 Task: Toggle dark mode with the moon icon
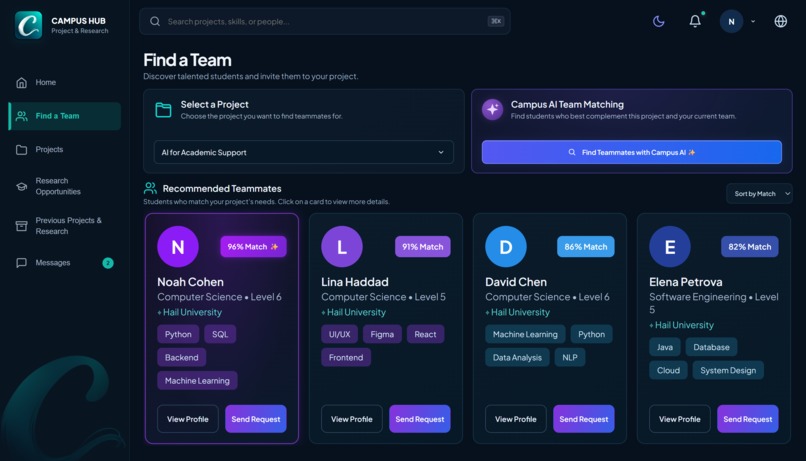(x=658, y=21)
